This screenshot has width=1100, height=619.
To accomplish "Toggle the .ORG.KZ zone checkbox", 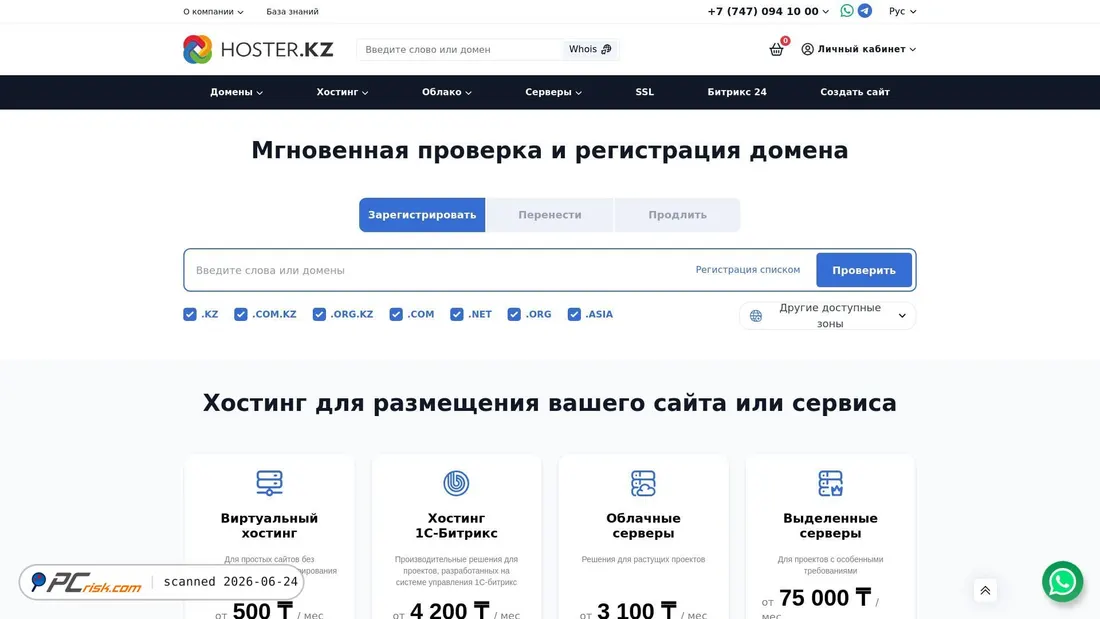I will [x=319, y=314].
